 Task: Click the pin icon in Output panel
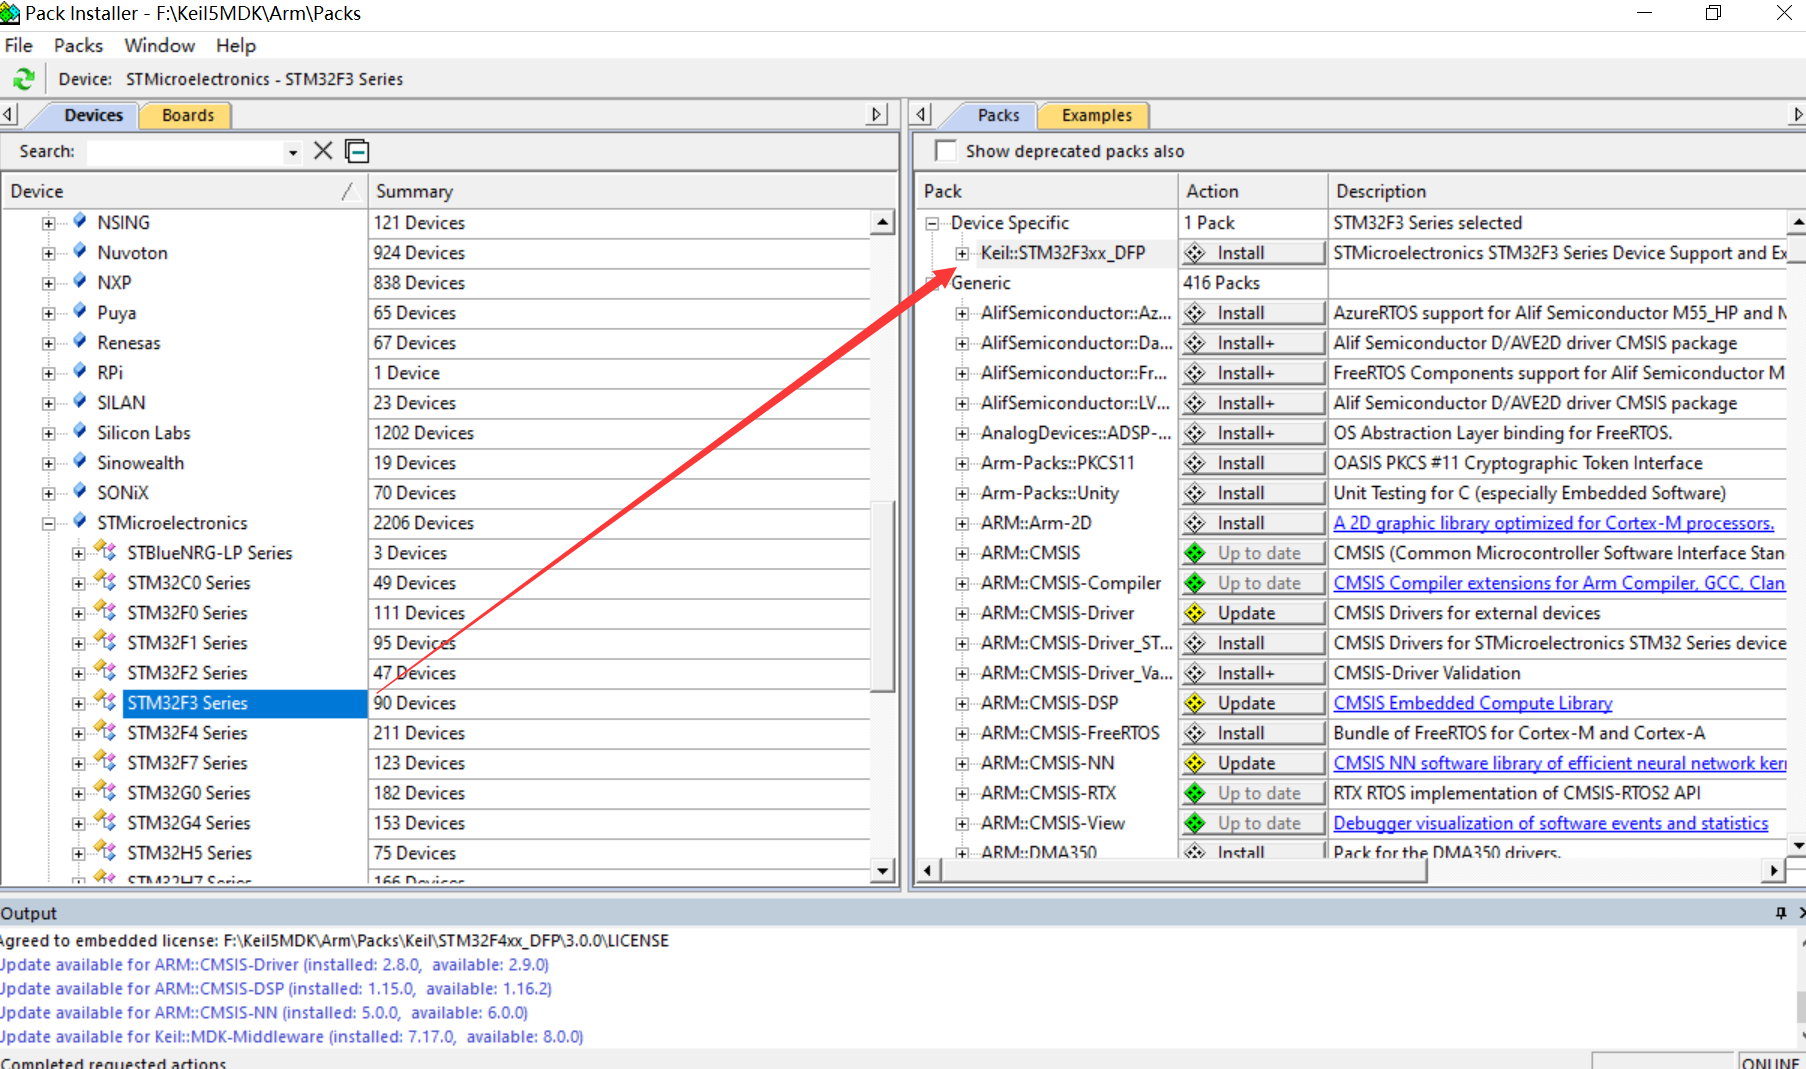pos(1781,913)
